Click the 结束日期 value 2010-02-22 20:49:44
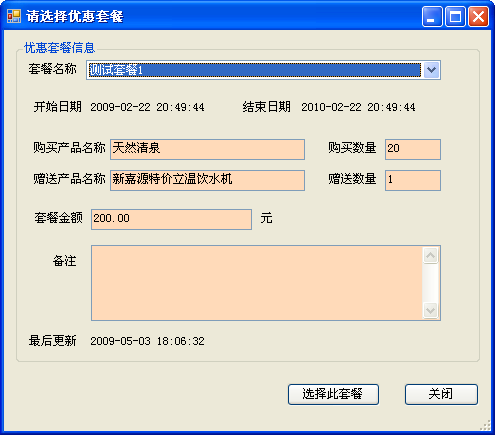 click(x=358, y=107)
